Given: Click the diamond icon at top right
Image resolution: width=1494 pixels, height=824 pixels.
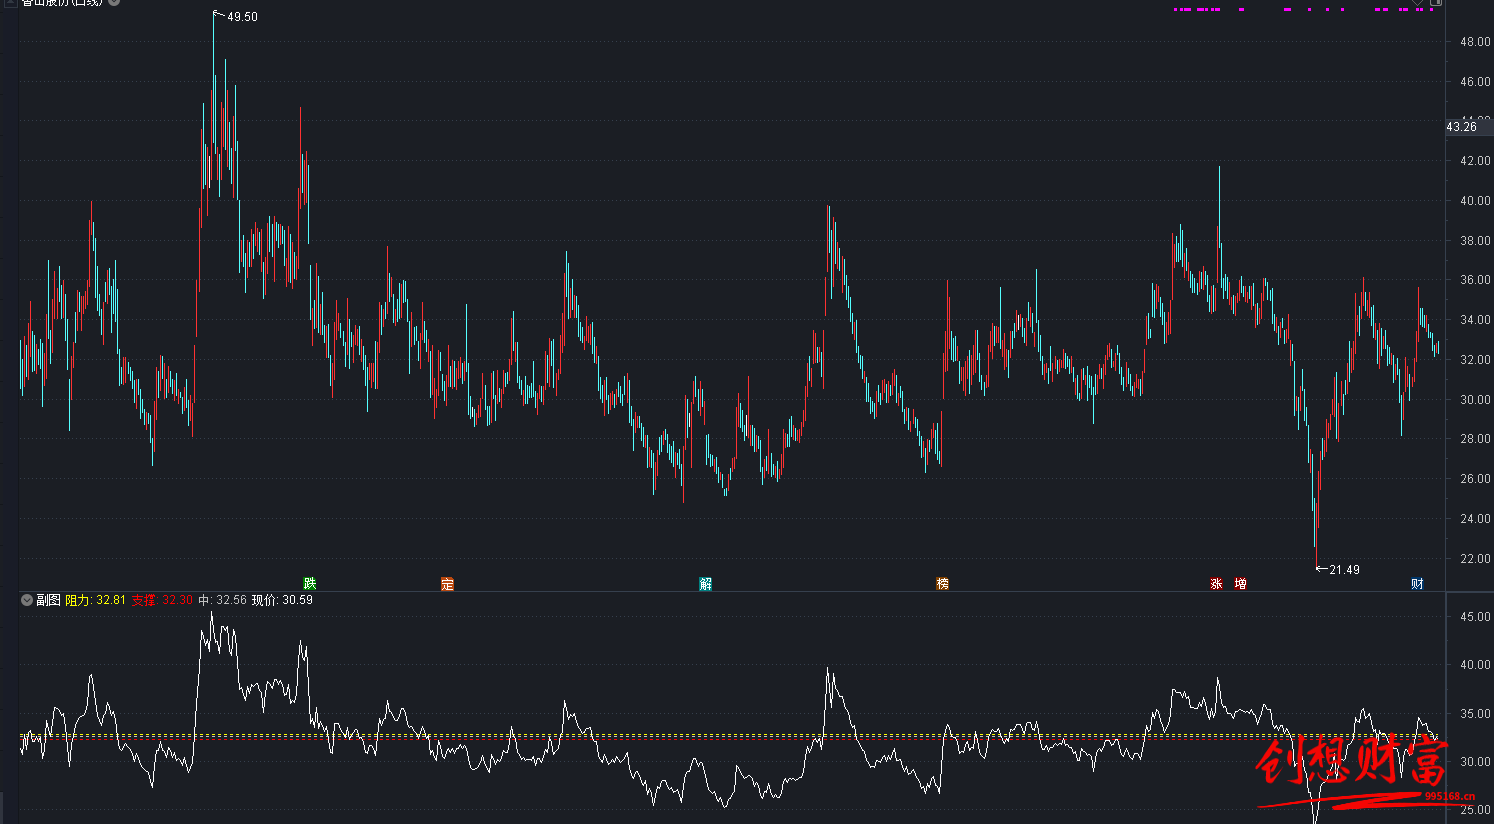Looking at the screenshot, I should click(x=1418, y=2).
